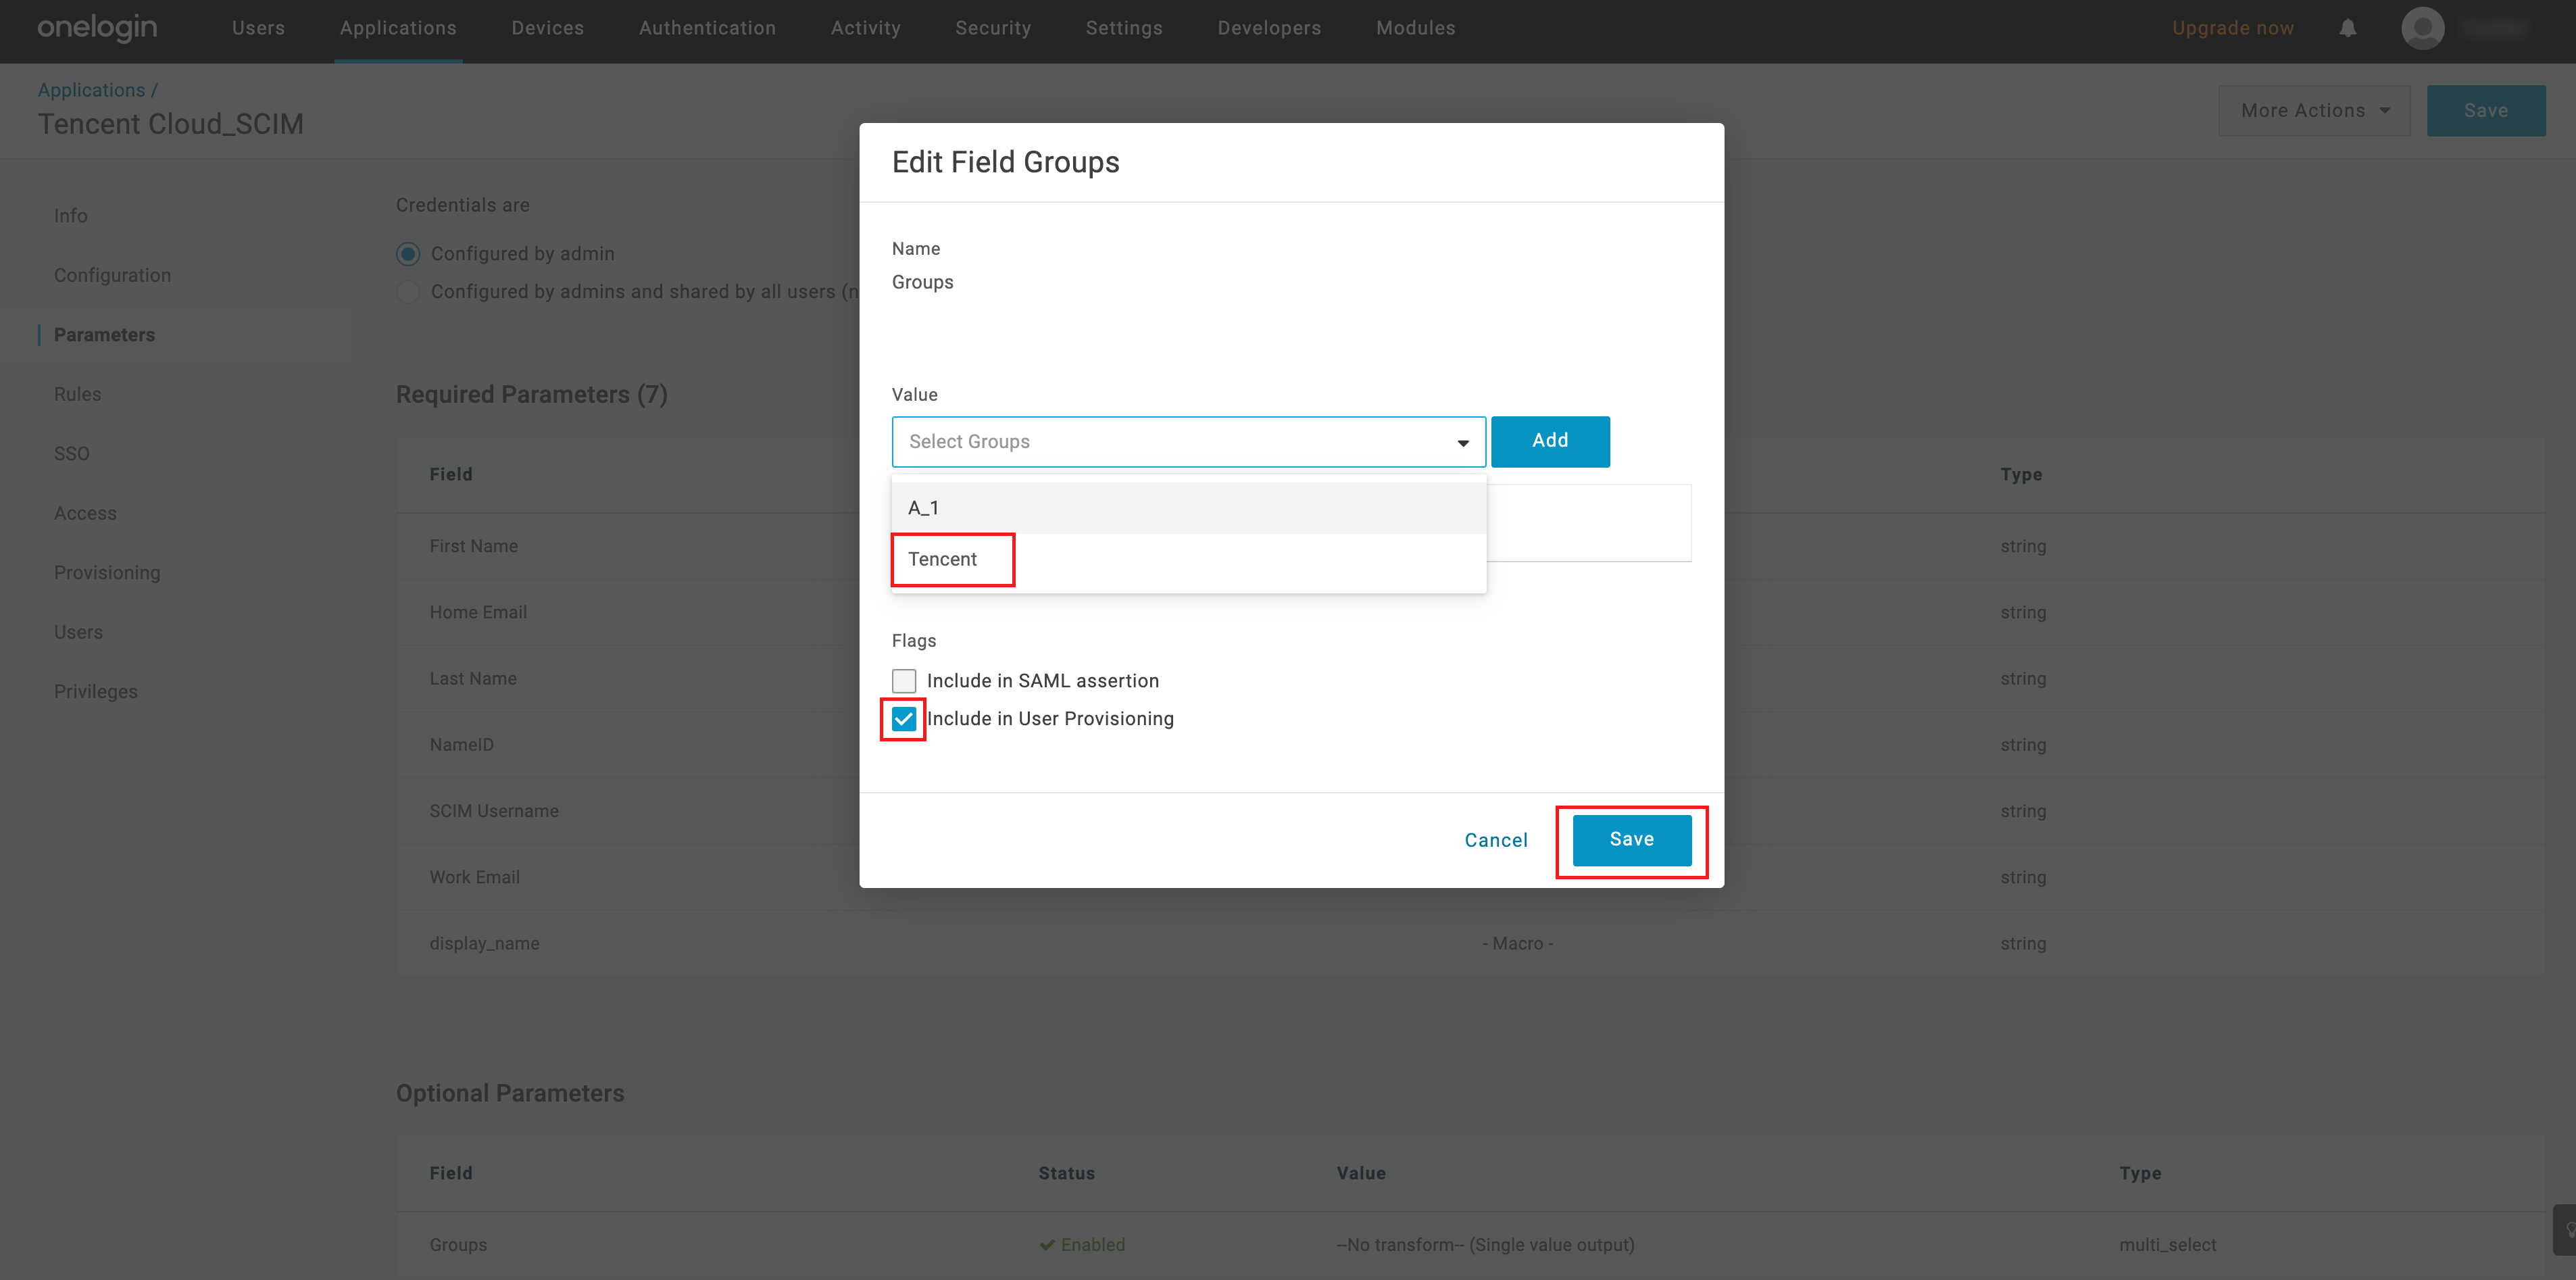2576x1280 pixels.
Task: Open the notifications bell
Action: [x=2347, y=28]
